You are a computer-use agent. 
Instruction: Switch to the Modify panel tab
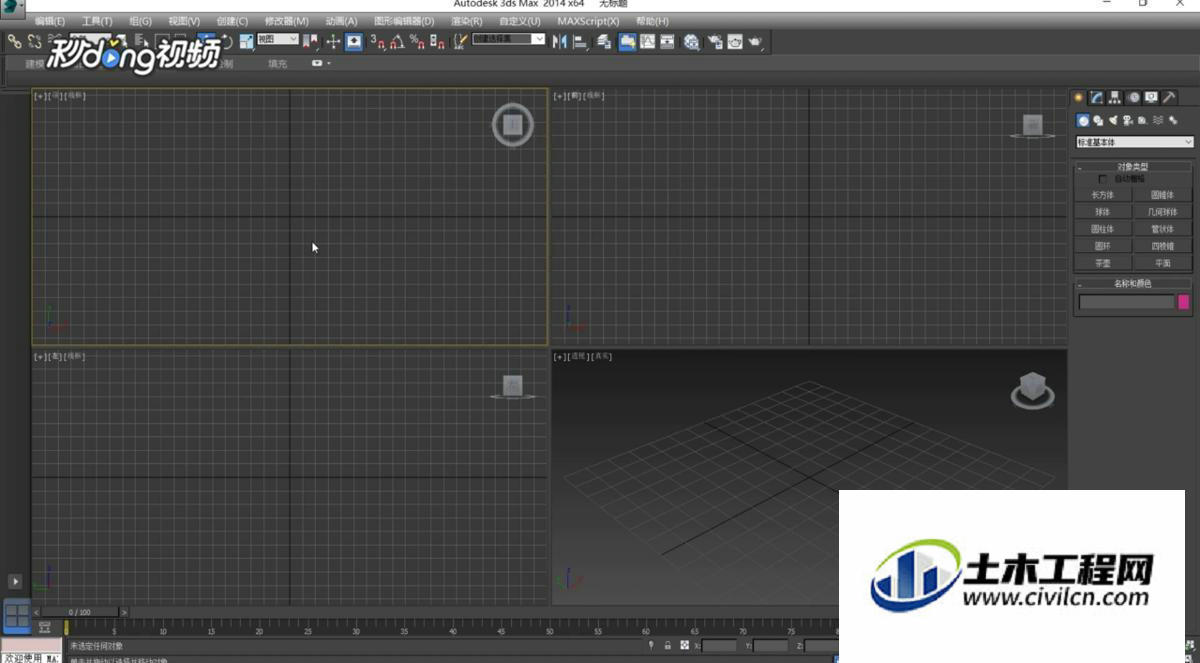pos(1097,97)
